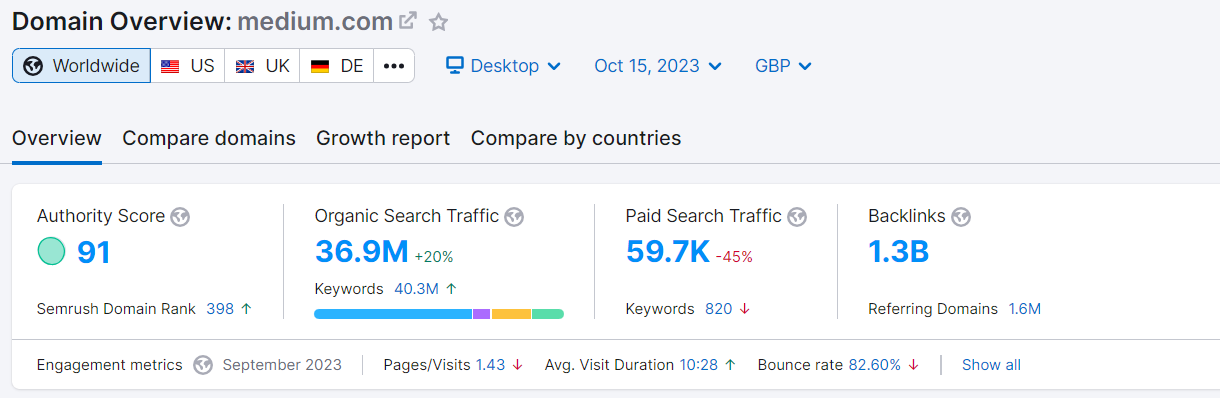Click blue segment of keyword distribution bar
This screenshot has width=1220, height=398.
coord(393,314)
